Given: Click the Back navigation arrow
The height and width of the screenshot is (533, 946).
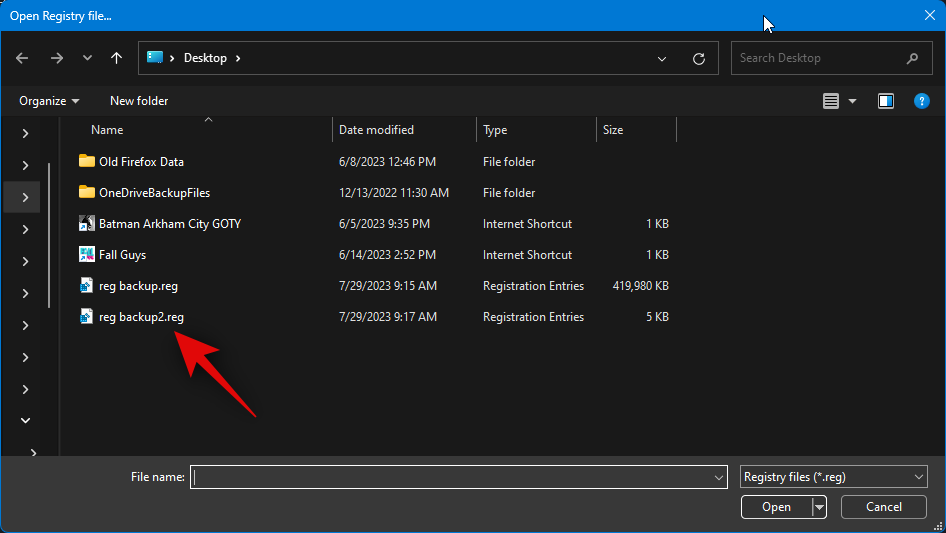Looking at the screenshot, I should coord(23,58).
